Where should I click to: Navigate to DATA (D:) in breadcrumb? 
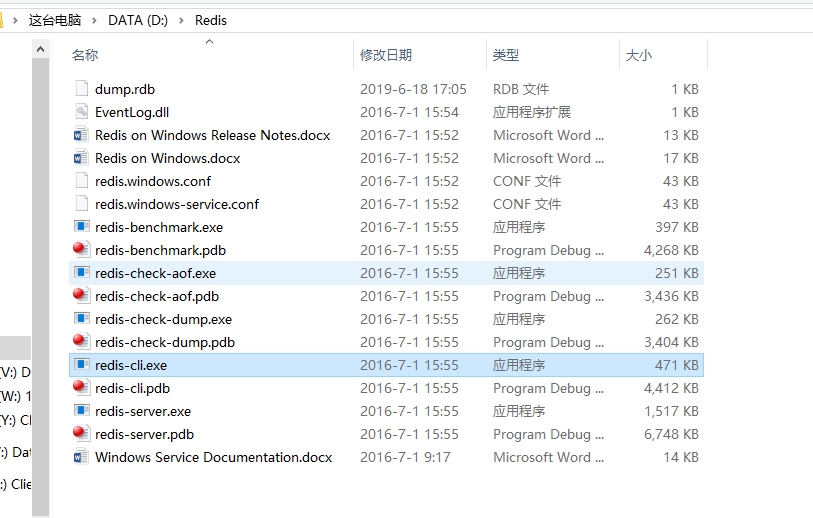[x=138, y=20]
